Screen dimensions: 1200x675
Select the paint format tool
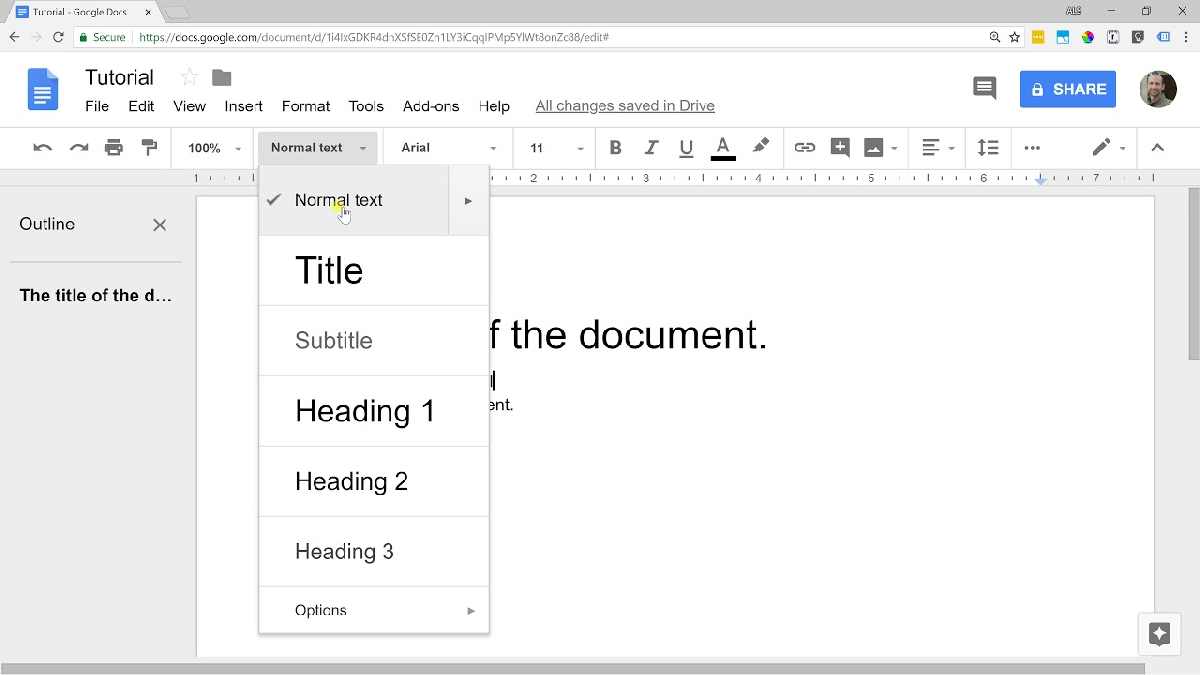tap(149, 148)
